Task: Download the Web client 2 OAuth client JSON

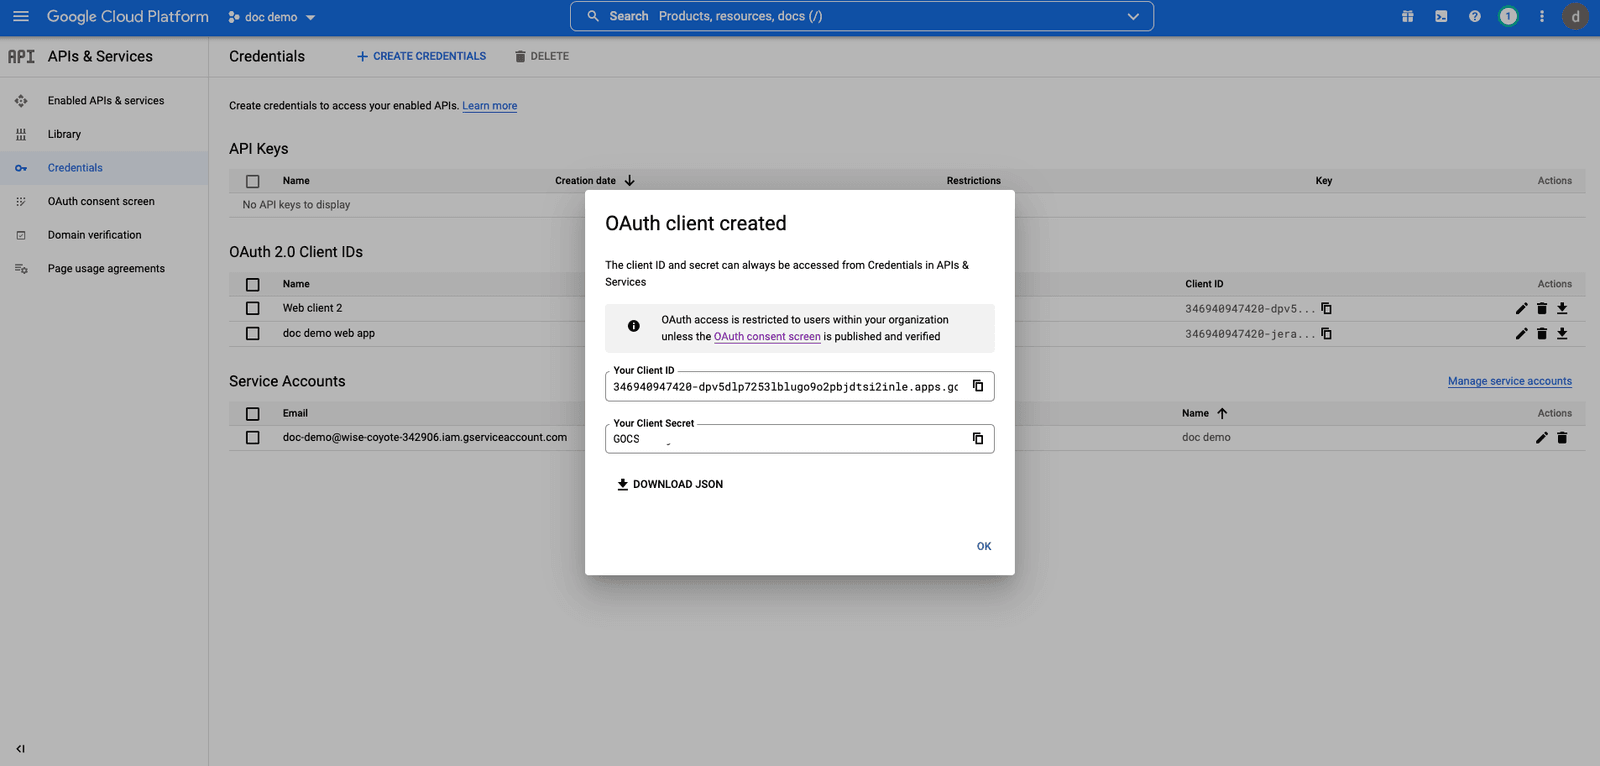Action: tap(1562, 308)
